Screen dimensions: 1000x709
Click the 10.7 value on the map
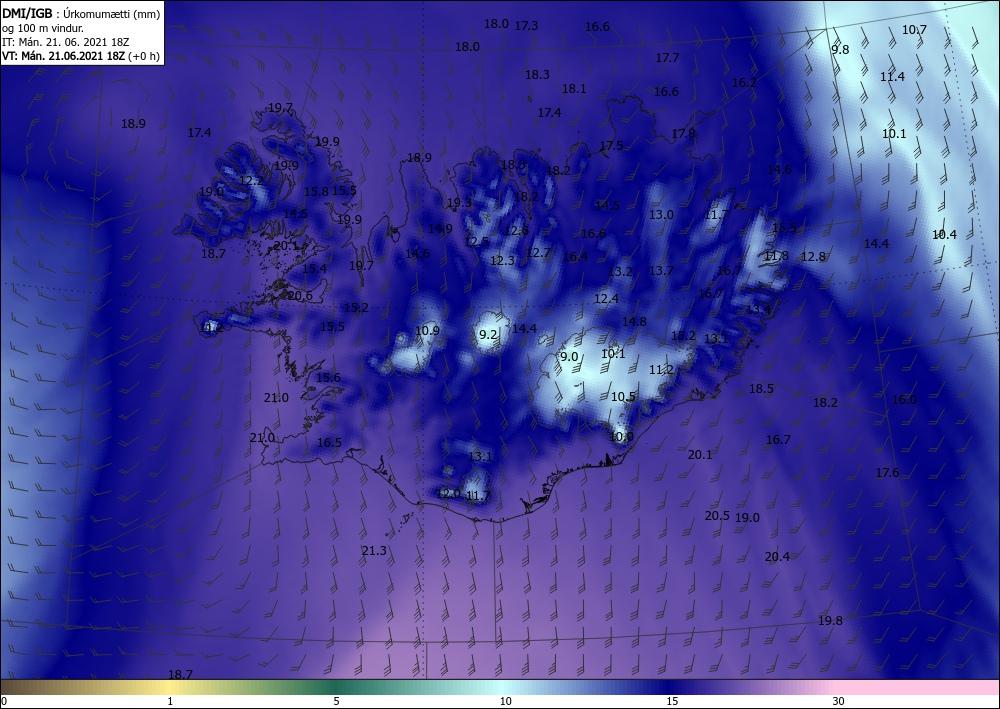914,29
